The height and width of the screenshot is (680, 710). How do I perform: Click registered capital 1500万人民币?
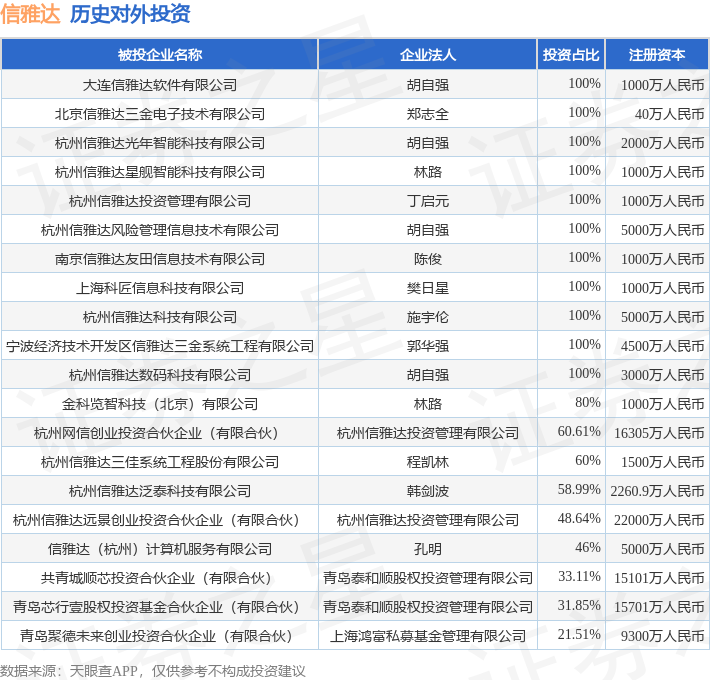coord(662,462)
